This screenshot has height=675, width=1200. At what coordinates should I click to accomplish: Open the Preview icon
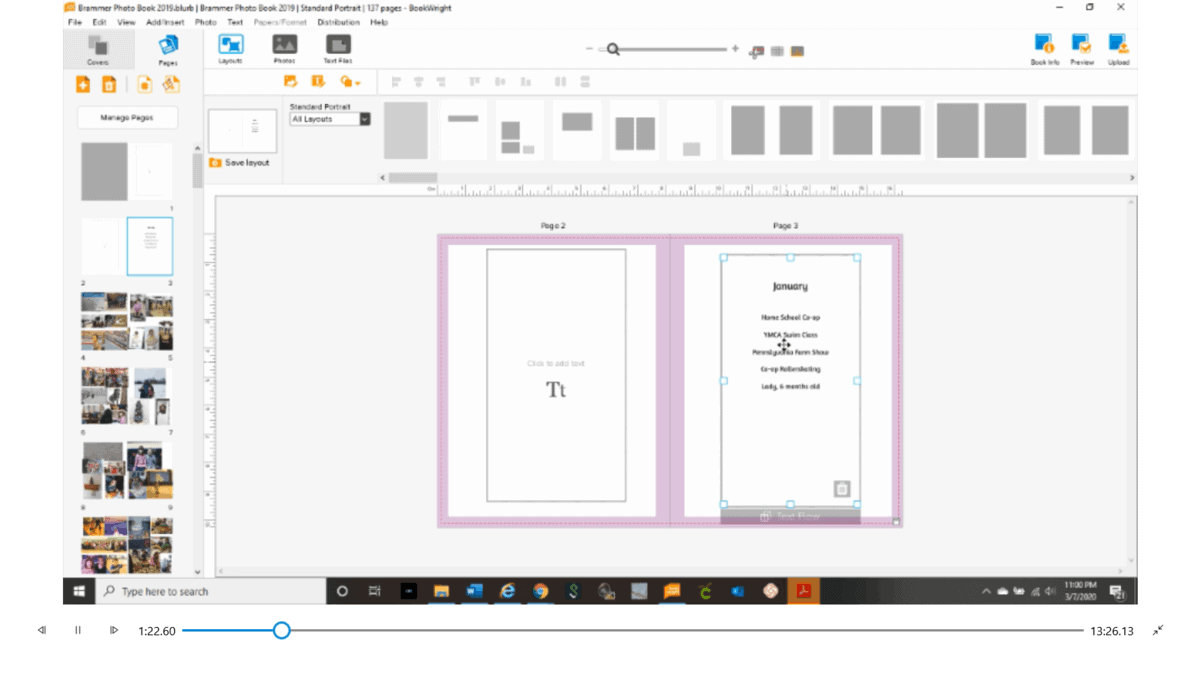(x=1081, y=47)
